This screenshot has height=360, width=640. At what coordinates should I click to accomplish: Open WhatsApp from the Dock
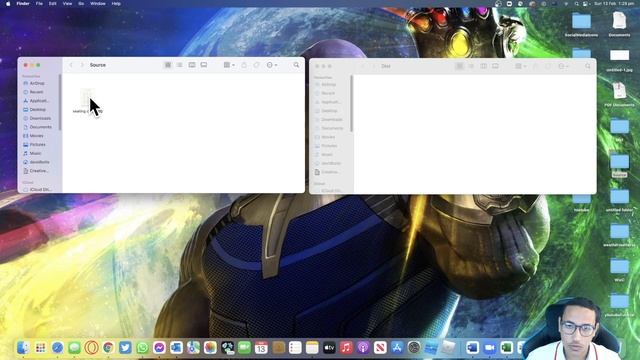[142, 347]
